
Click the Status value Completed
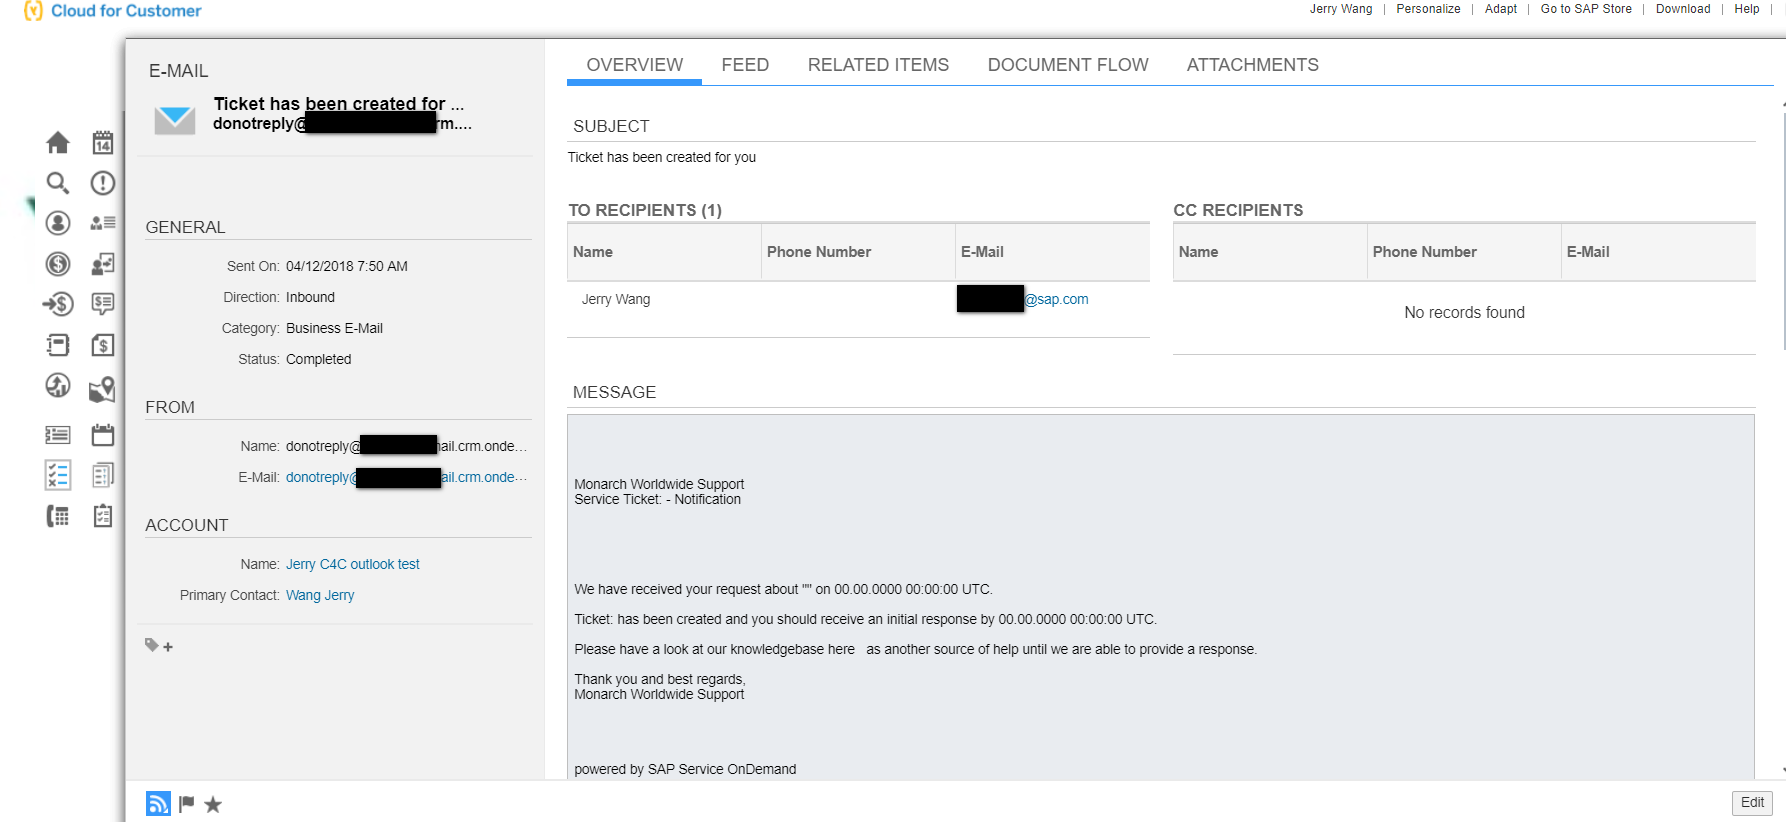pyautogui.click(x=318, y=360)
